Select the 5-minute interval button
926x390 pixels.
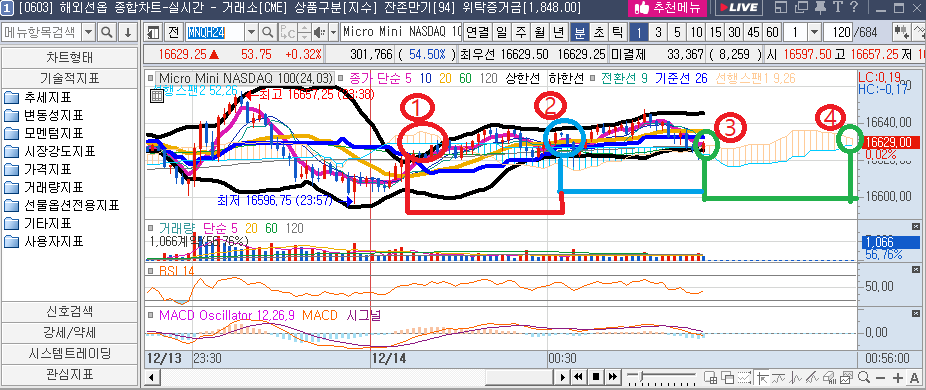pos(677,32)
